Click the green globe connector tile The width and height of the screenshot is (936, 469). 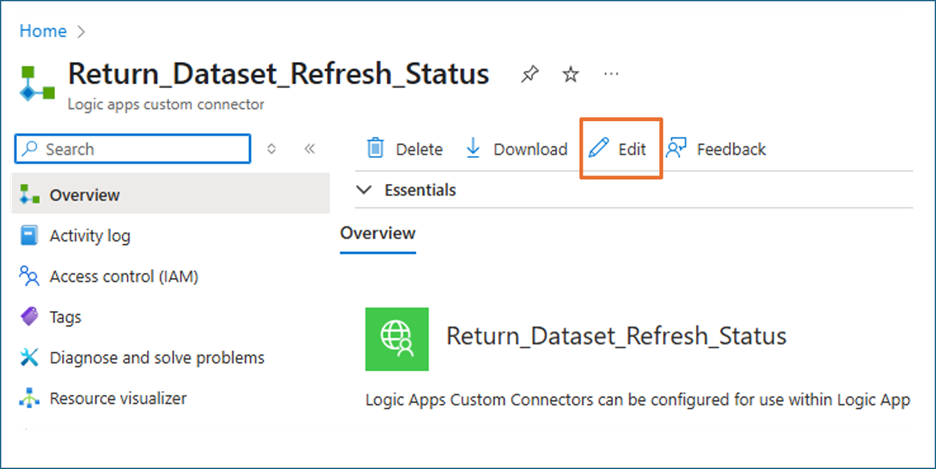pos(397,339)
